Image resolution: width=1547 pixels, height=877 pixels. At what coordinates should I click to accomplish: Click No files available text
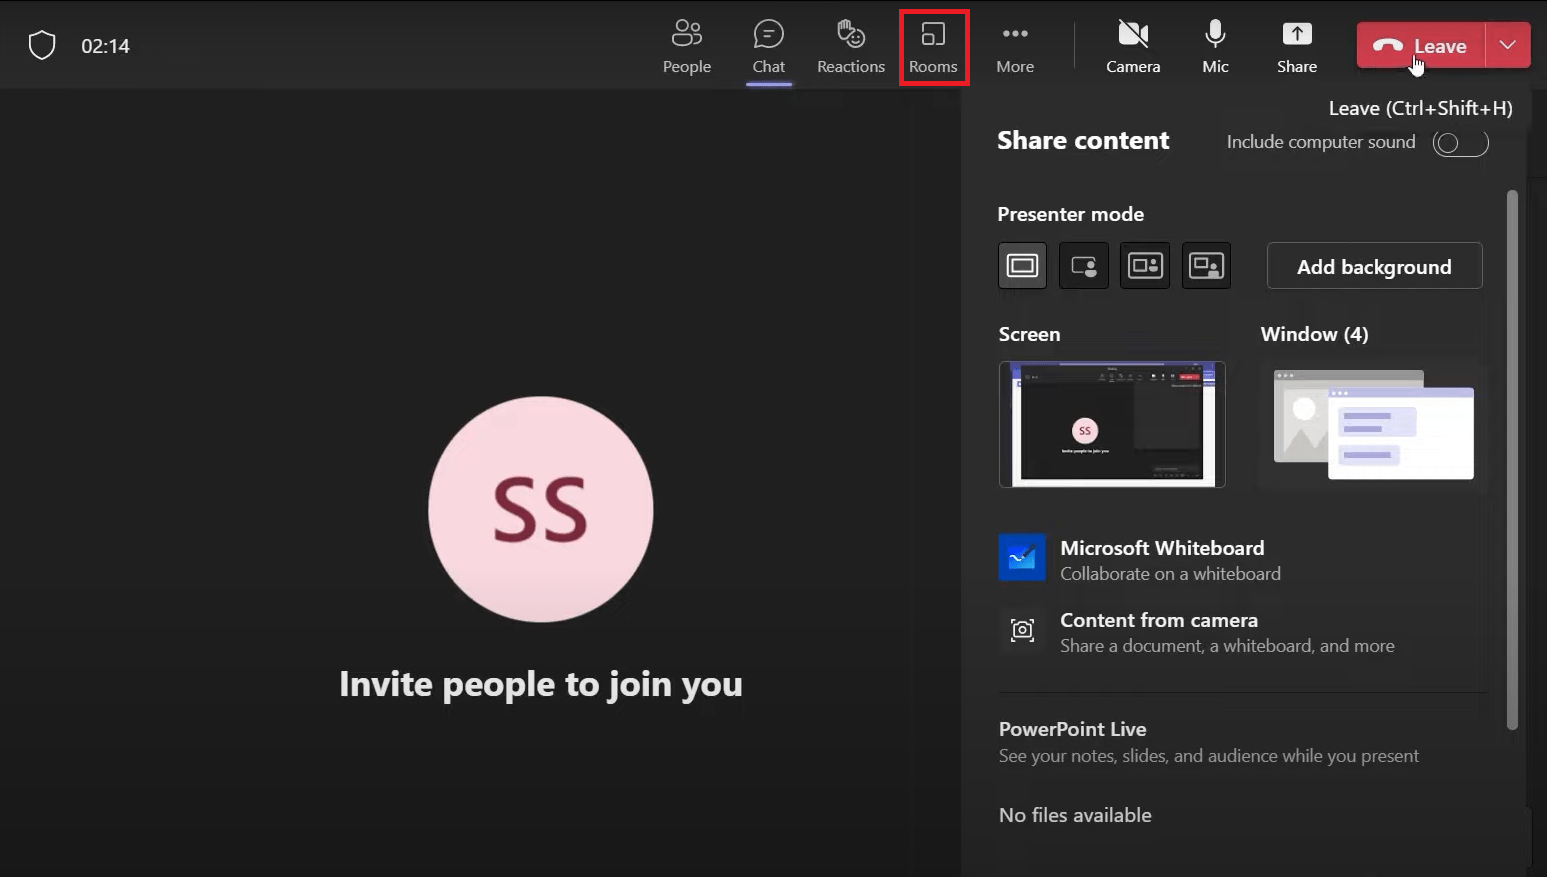pos(1075,815)
